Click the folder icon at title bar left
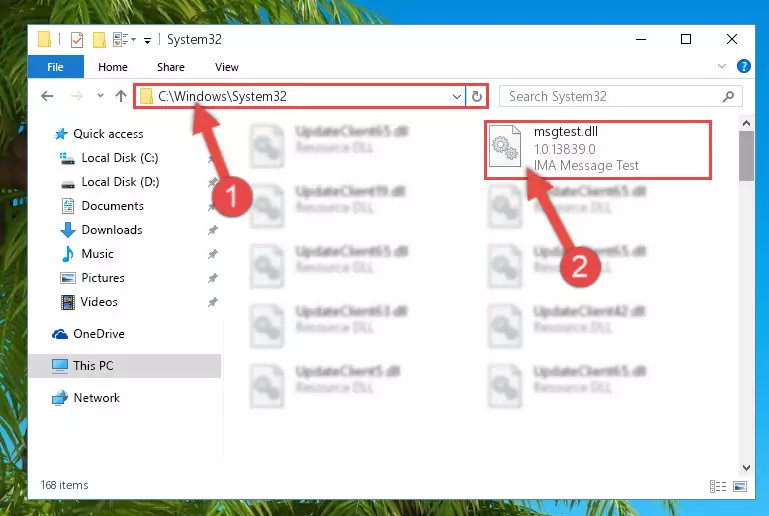This screenshot has height=516, width=769. click(44, 39)
